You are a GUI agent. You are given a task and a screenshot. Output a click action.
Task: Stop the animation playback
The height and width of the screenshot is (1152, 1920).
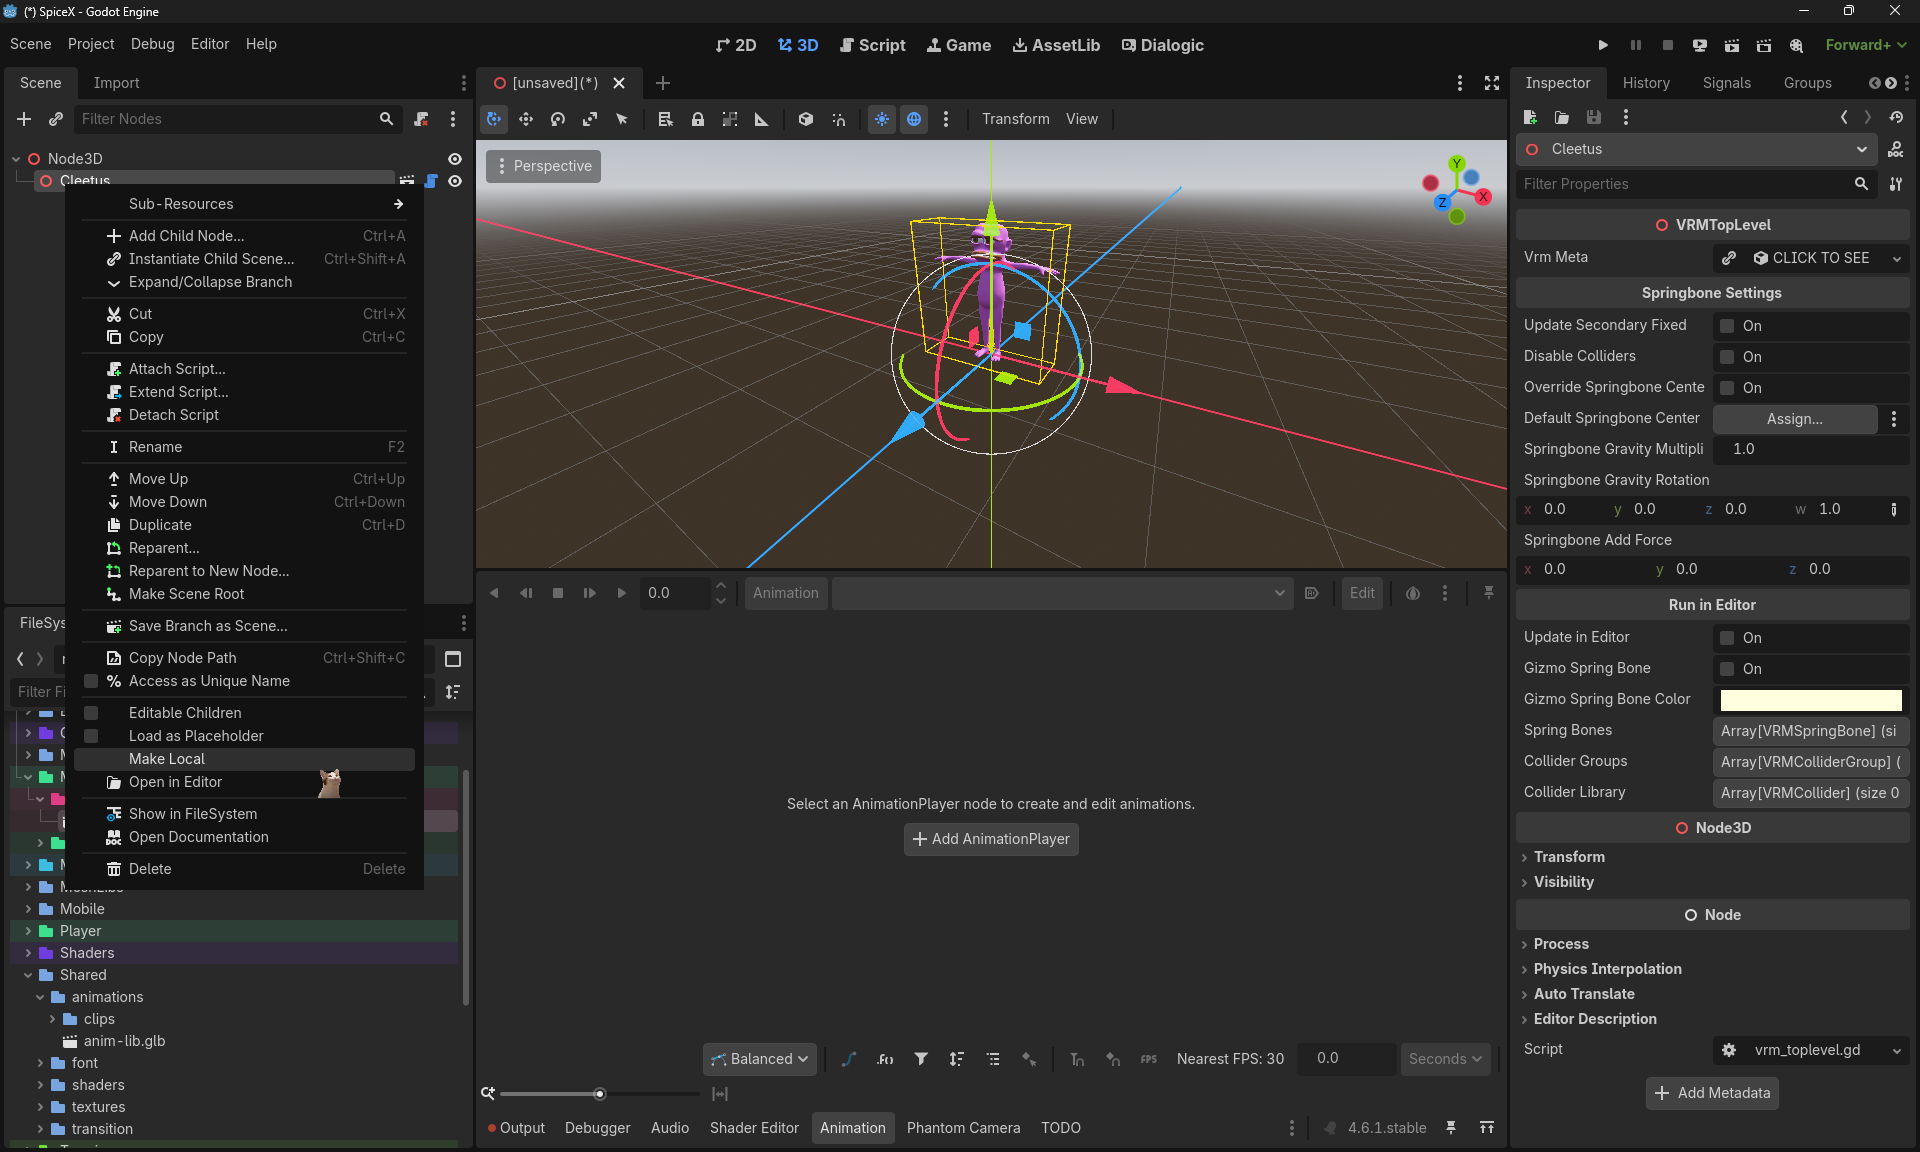coord(558,593)
